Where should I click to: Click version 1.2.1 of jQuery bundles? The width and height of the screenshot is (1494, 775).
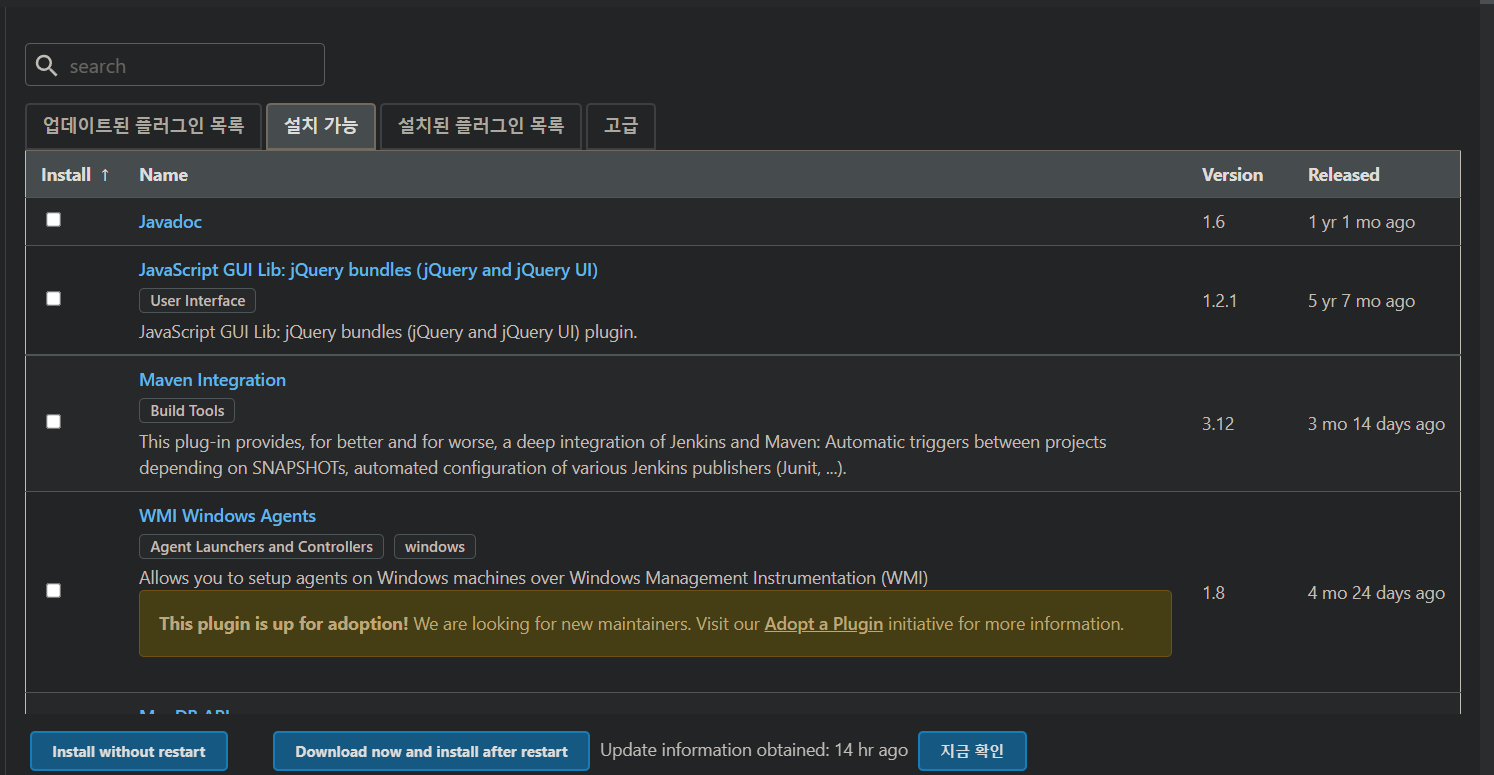[1219, 301]
